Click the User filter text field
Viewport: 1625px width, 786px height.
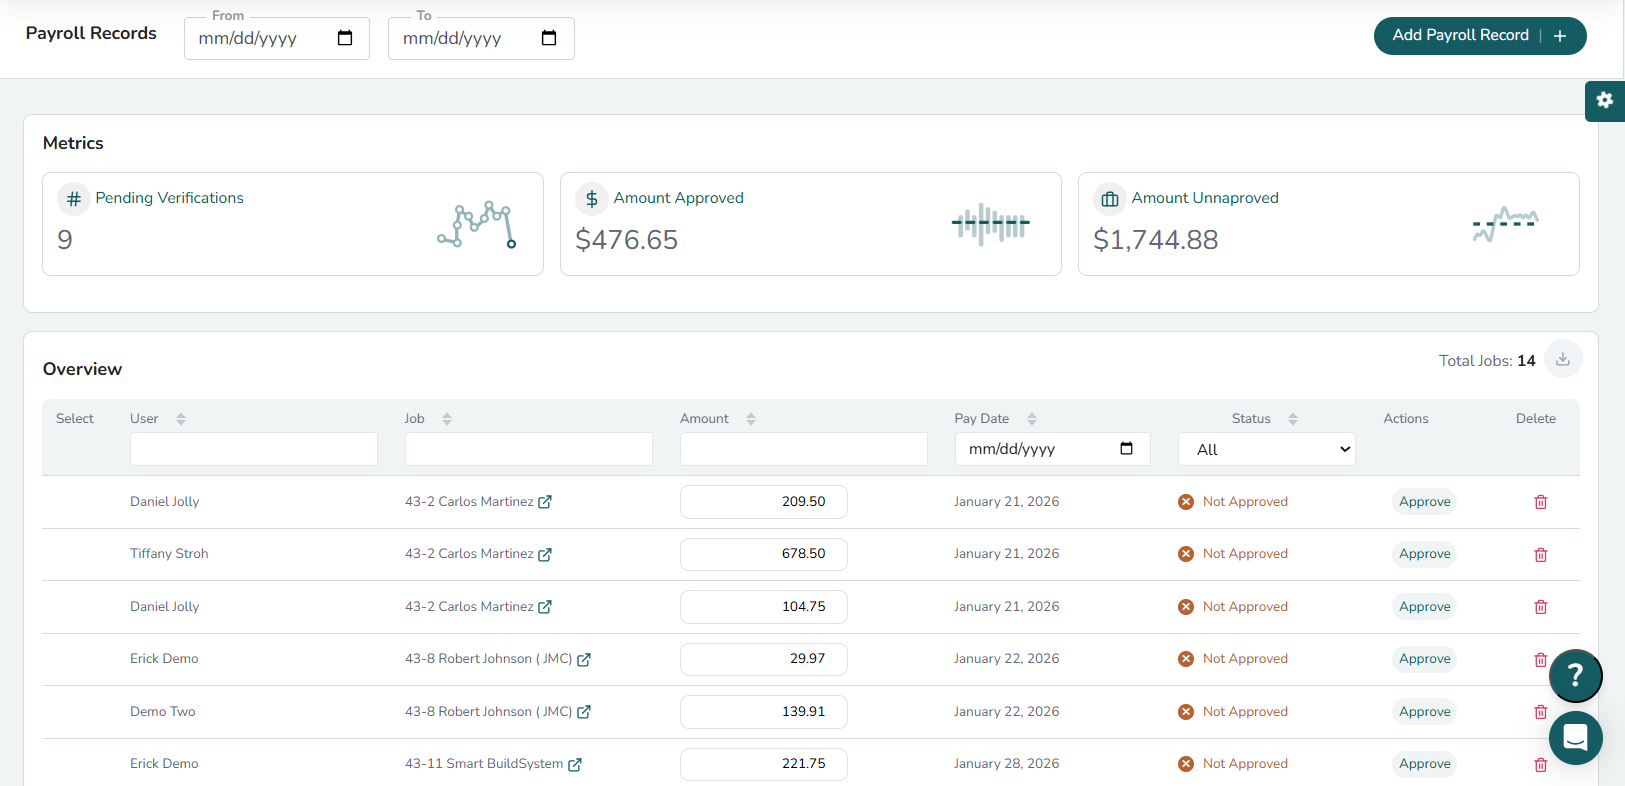point(254,450)
